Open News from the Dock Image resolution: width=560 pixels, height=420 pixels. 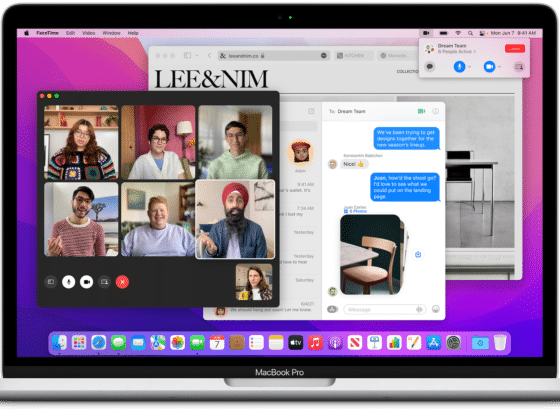355,343
